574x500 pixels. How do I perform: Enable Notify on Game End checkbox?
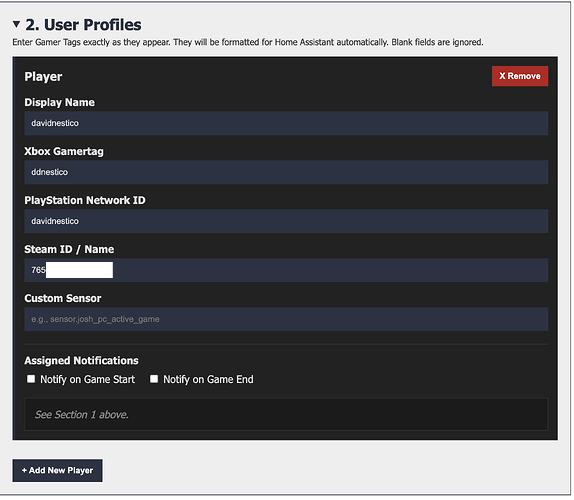pos(154,380)
